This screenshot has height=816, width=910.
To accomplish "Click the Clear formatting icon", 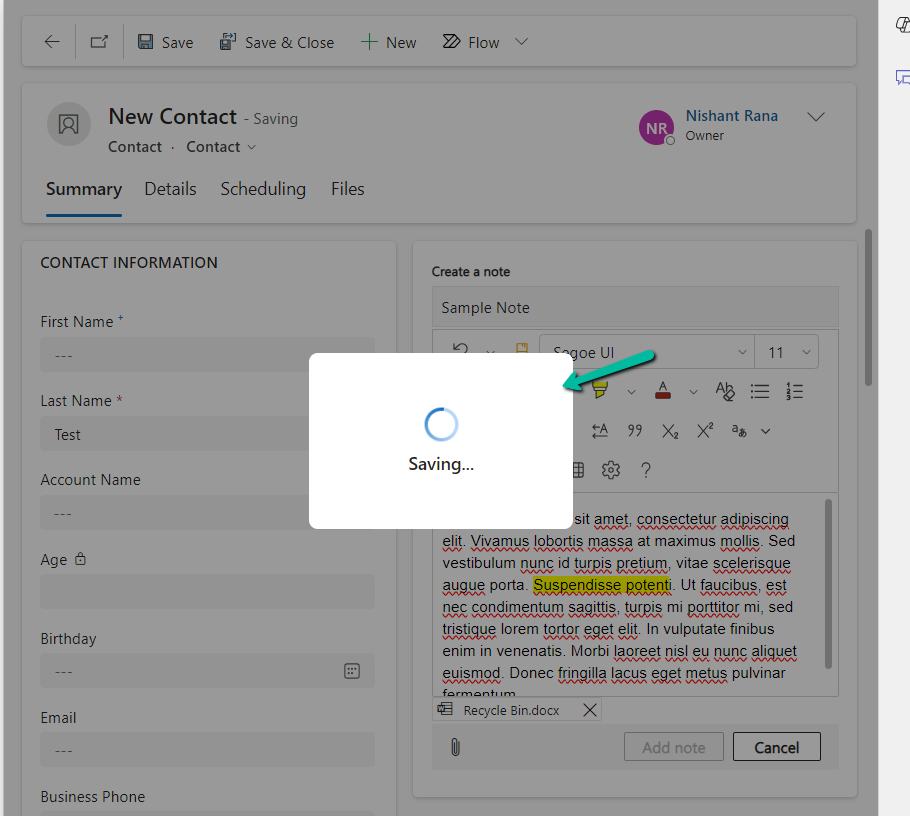I will tap(724, 391).
